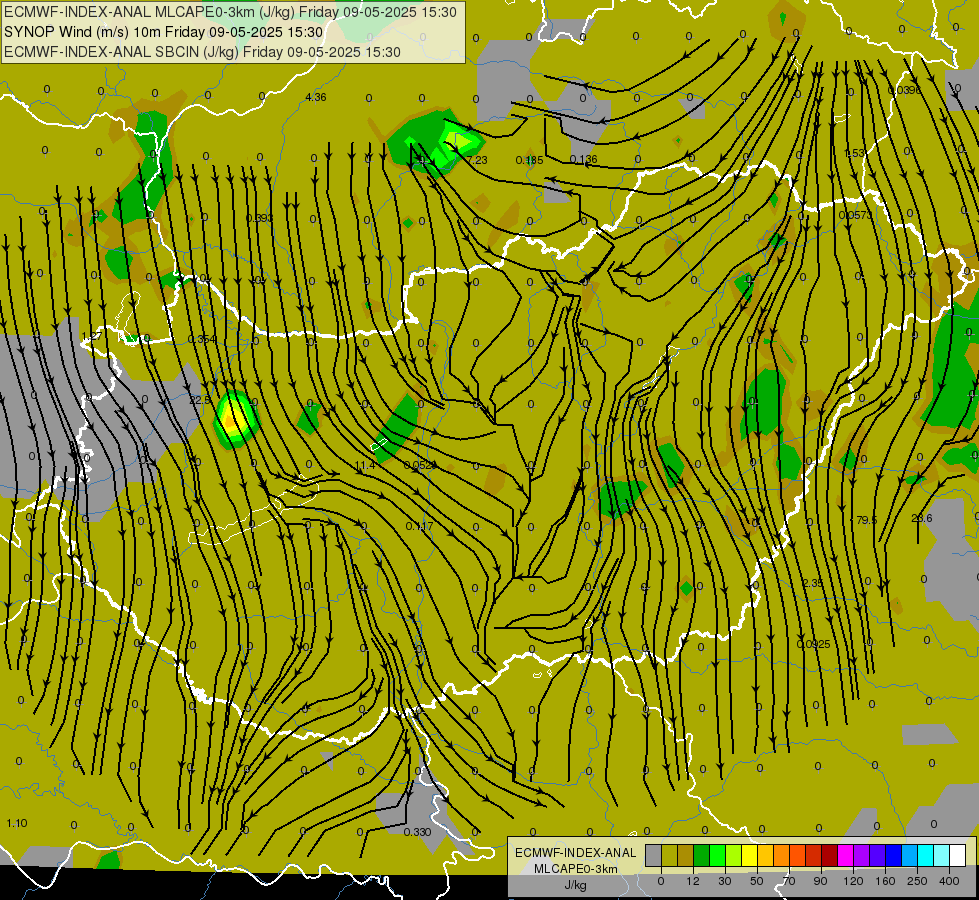Pick the magenta legend swatch
The height and width of the screenshot is (900, 979).
(x=846, y=856)
